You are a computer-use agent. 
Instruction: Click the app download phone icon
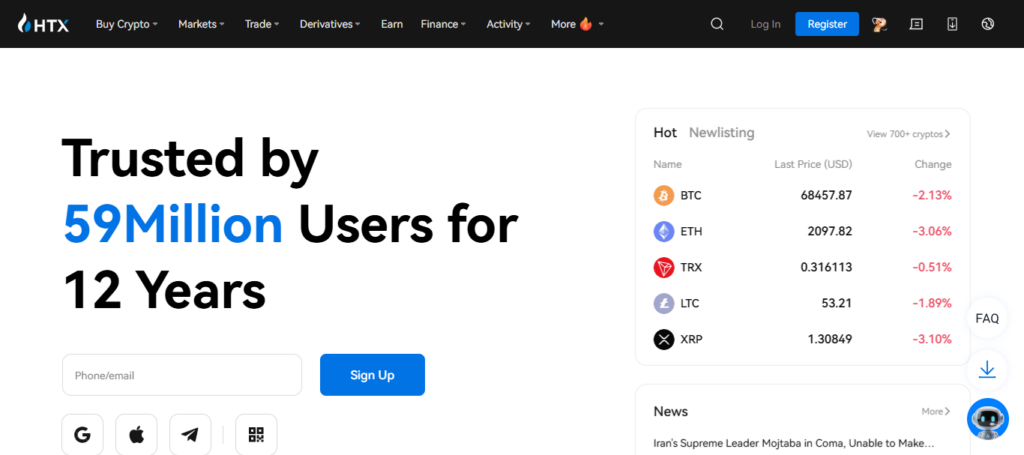tap(952, 24)
